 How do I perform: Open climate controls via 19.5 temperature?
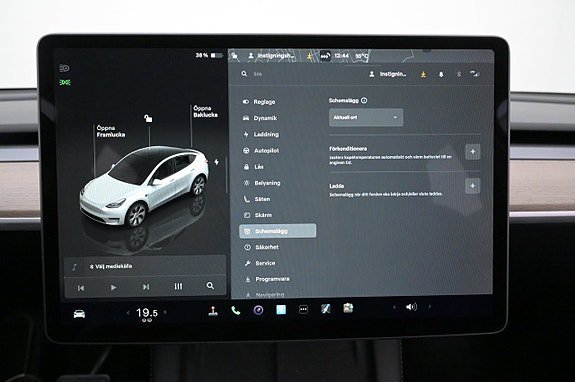tap(147, 314)
